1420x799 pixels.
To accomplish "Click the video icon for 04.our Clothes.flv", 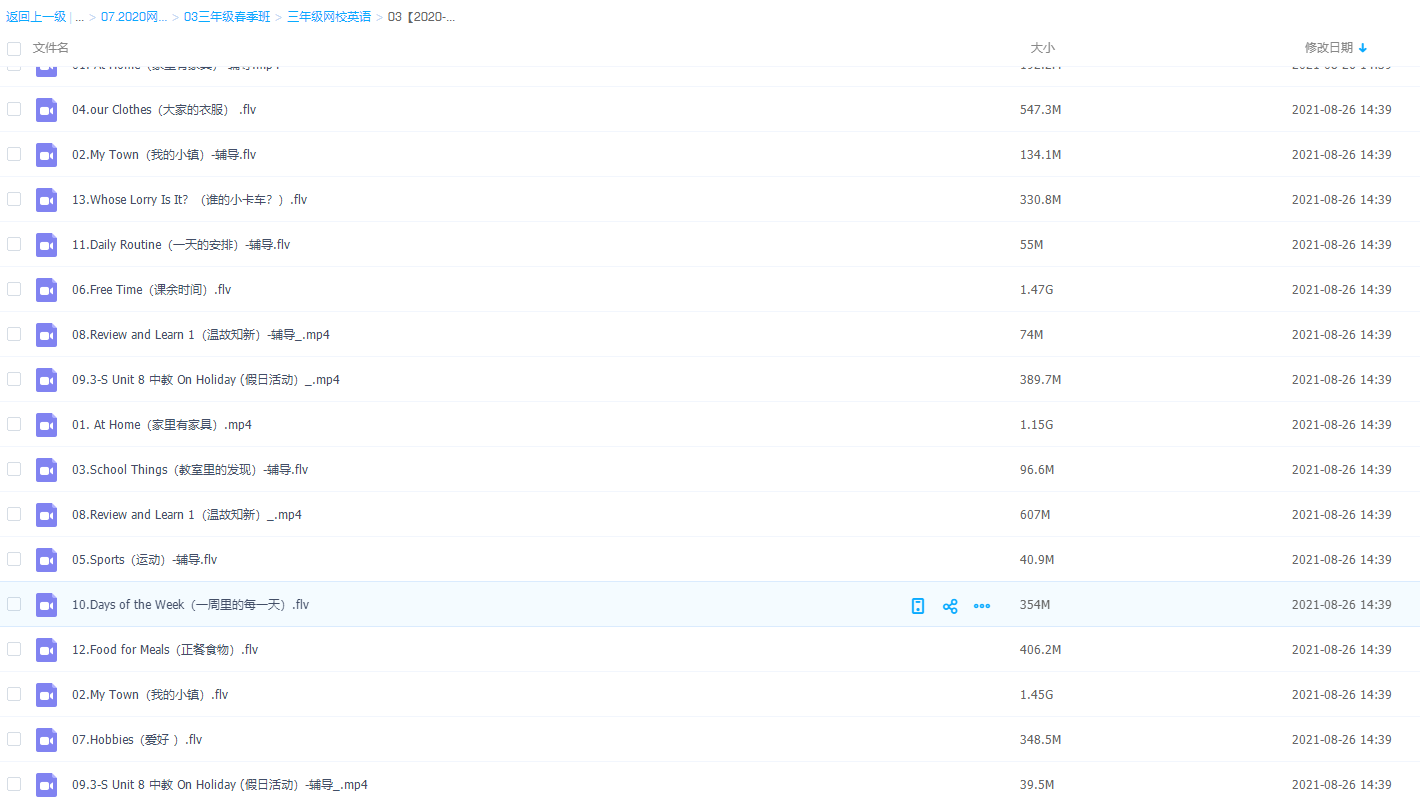I will pos(46,110).
